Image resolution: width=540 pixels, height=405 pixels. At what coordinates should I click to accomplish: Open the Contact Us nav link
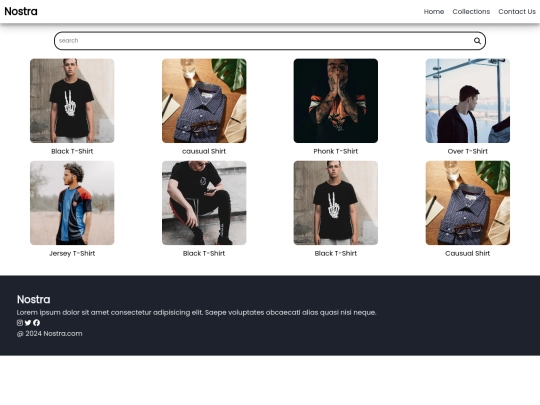517,12
